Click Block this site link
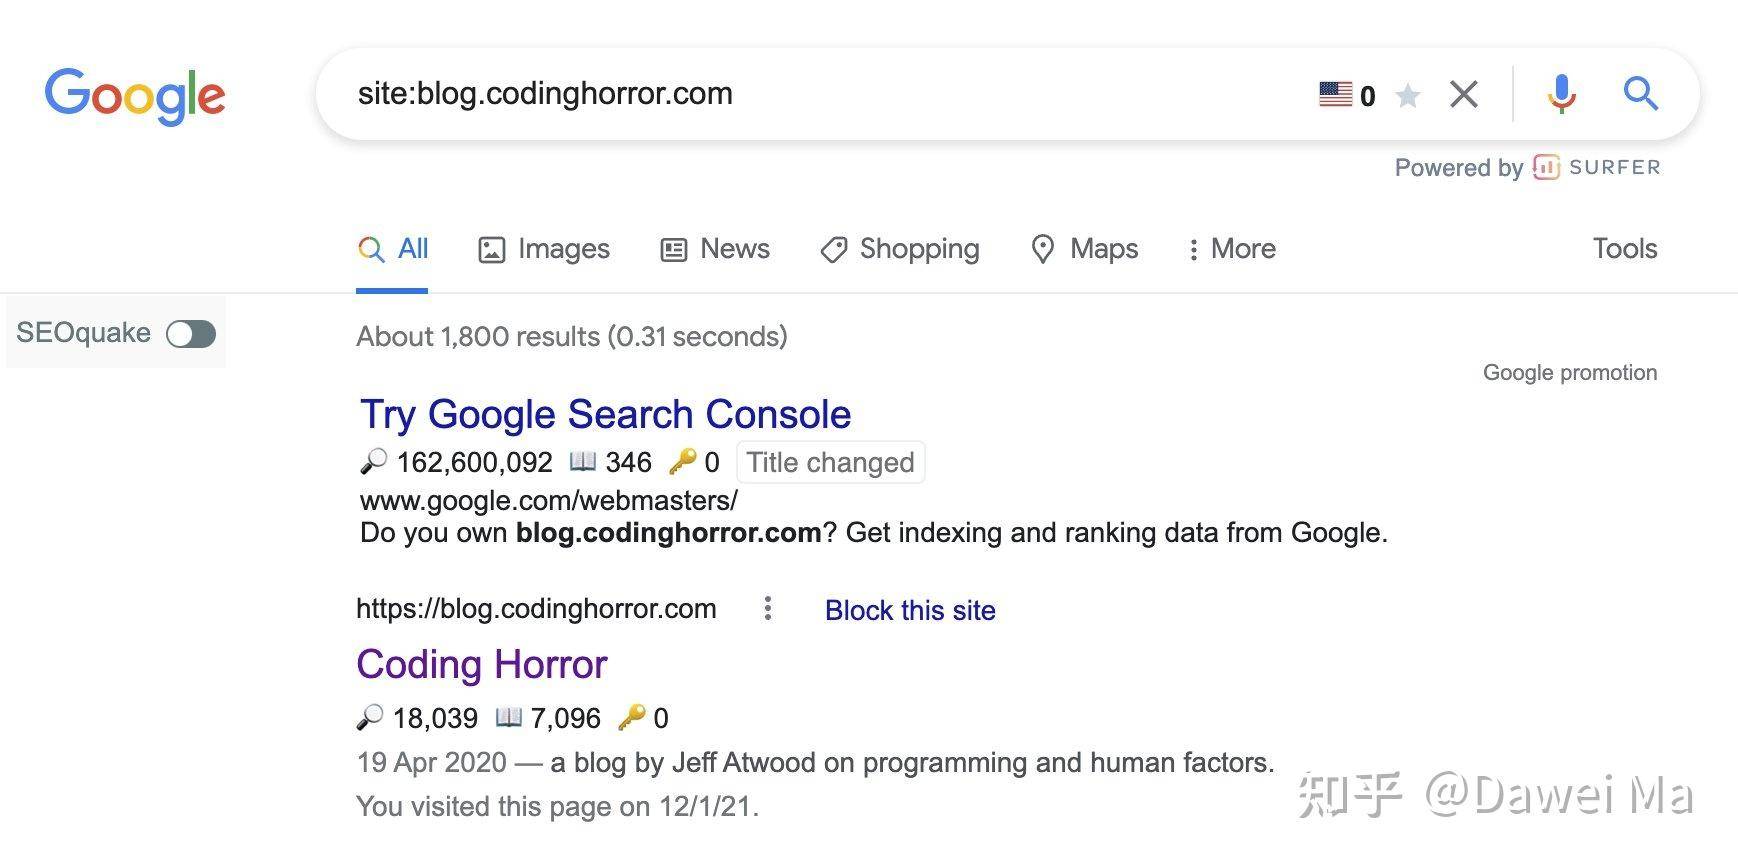The height and width of the screenshot is (864, 1738). [910, 610]
